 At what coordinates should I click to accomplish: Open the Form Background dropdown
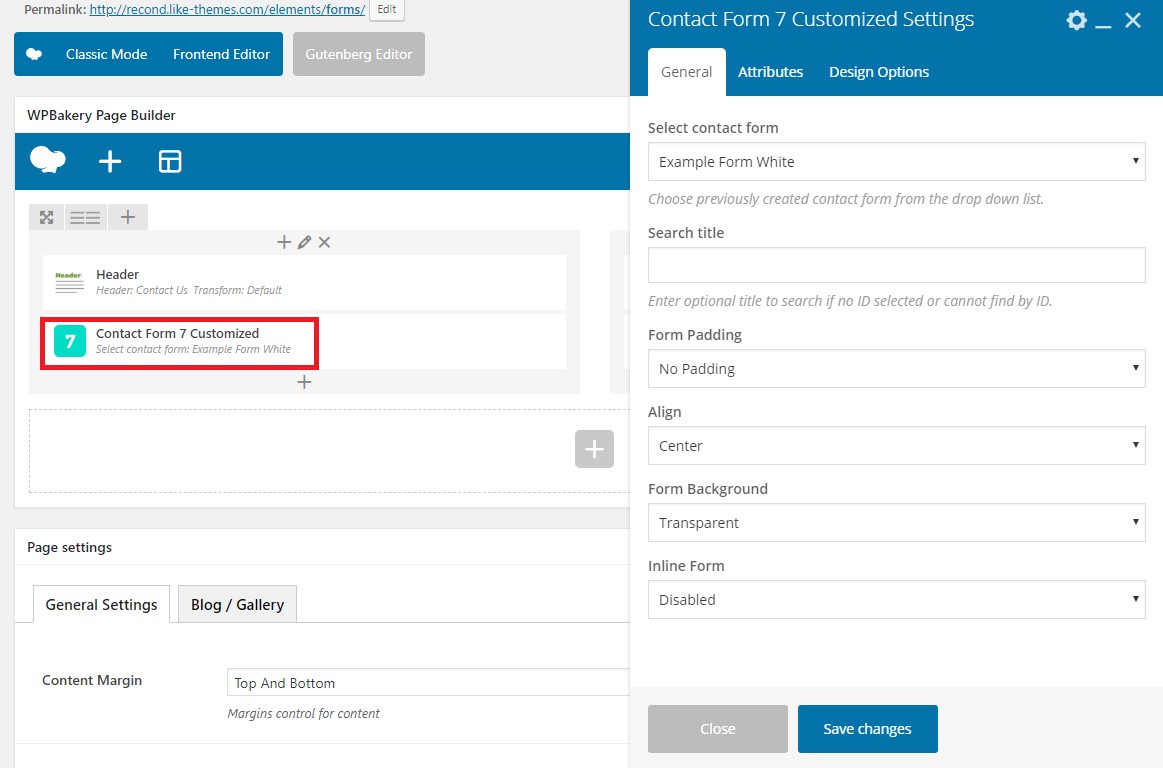(x=897, y=523)
